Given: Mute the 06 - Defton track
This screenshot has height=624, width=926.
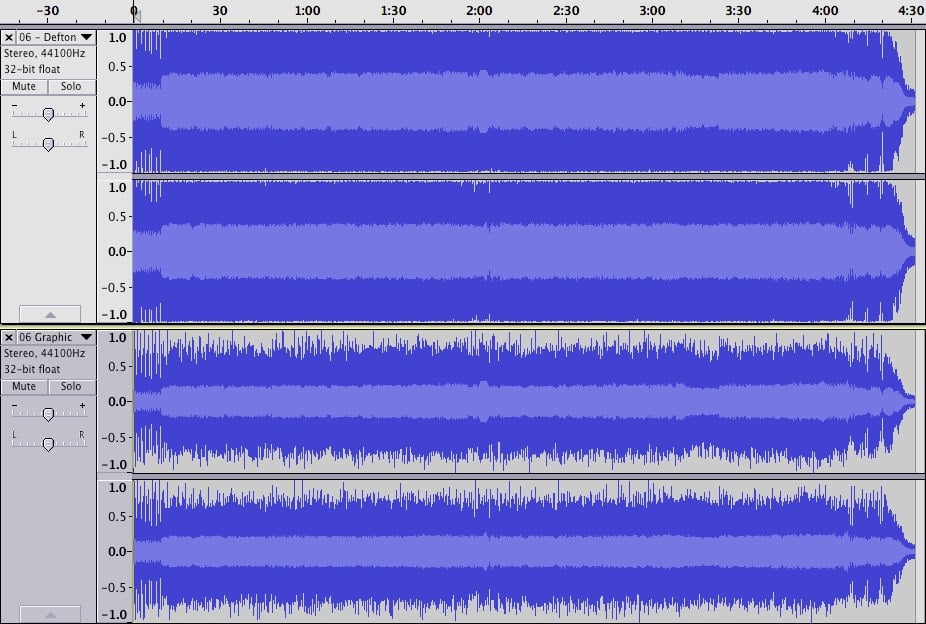Looking at the screenshot, I should [24, 86].
